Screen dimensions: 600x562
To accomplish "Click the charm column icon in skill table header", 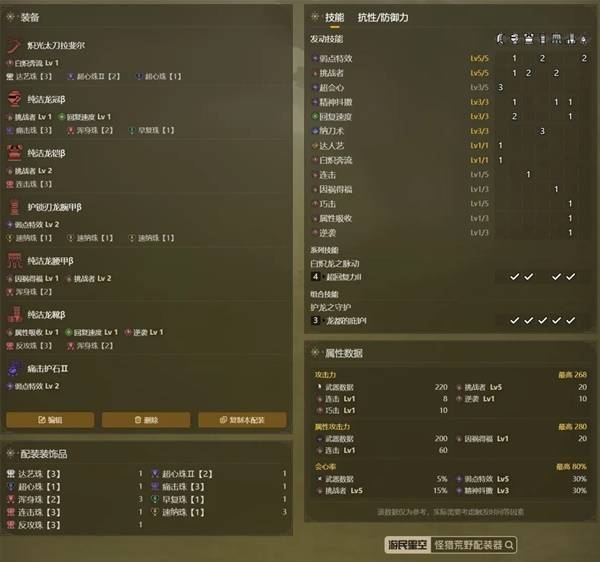I will click(x=584, y=39).
